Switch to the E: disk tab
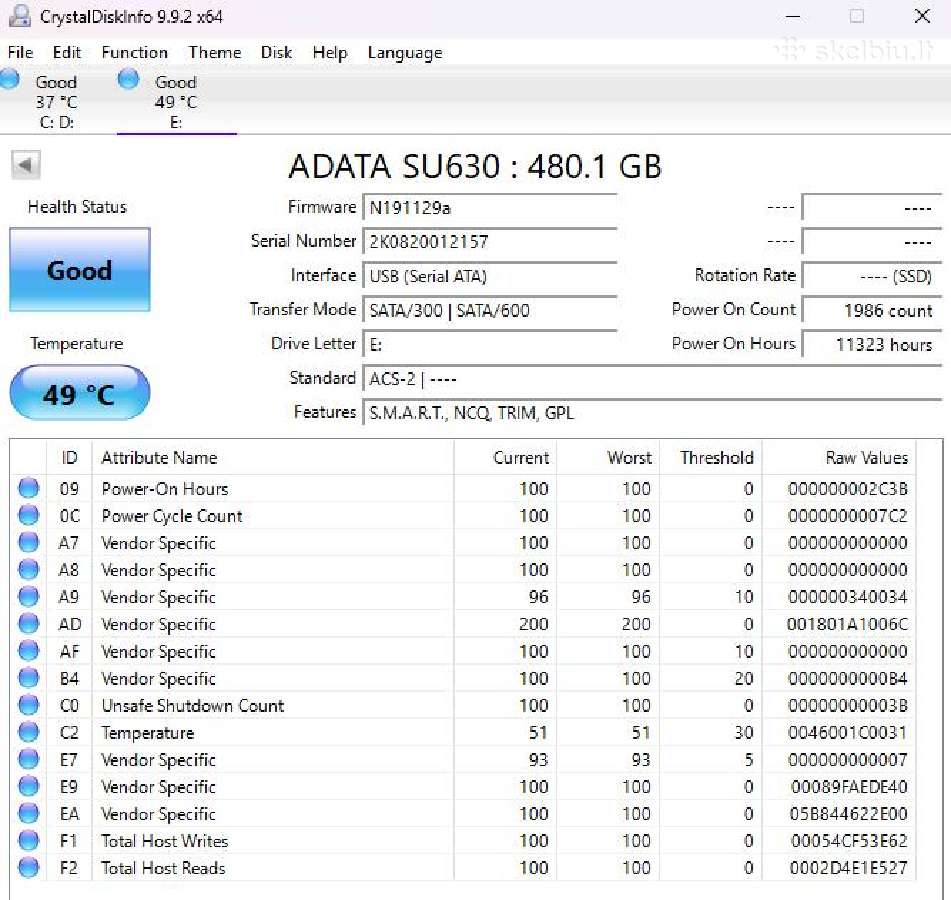951x900 pixels. pos(176,101)
